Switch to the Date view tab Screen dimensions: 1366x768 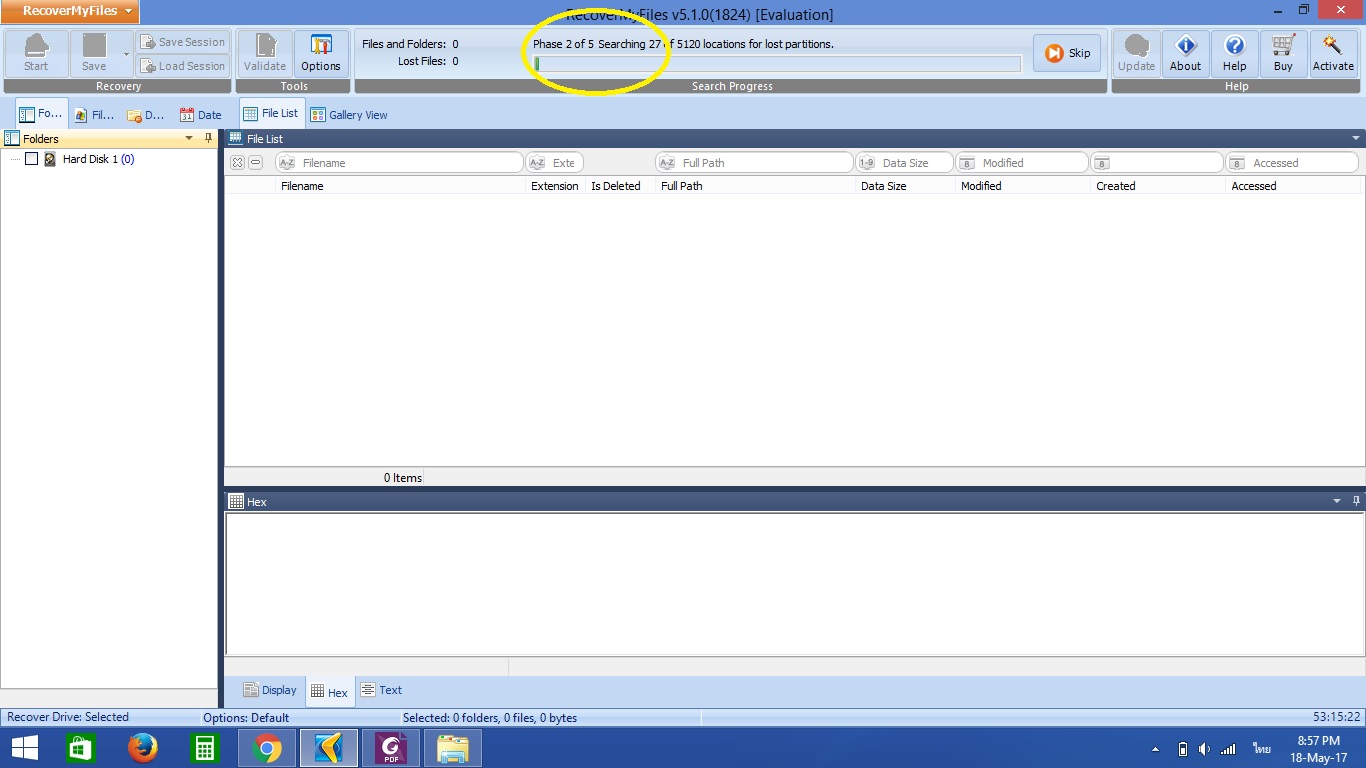[201, 115]
